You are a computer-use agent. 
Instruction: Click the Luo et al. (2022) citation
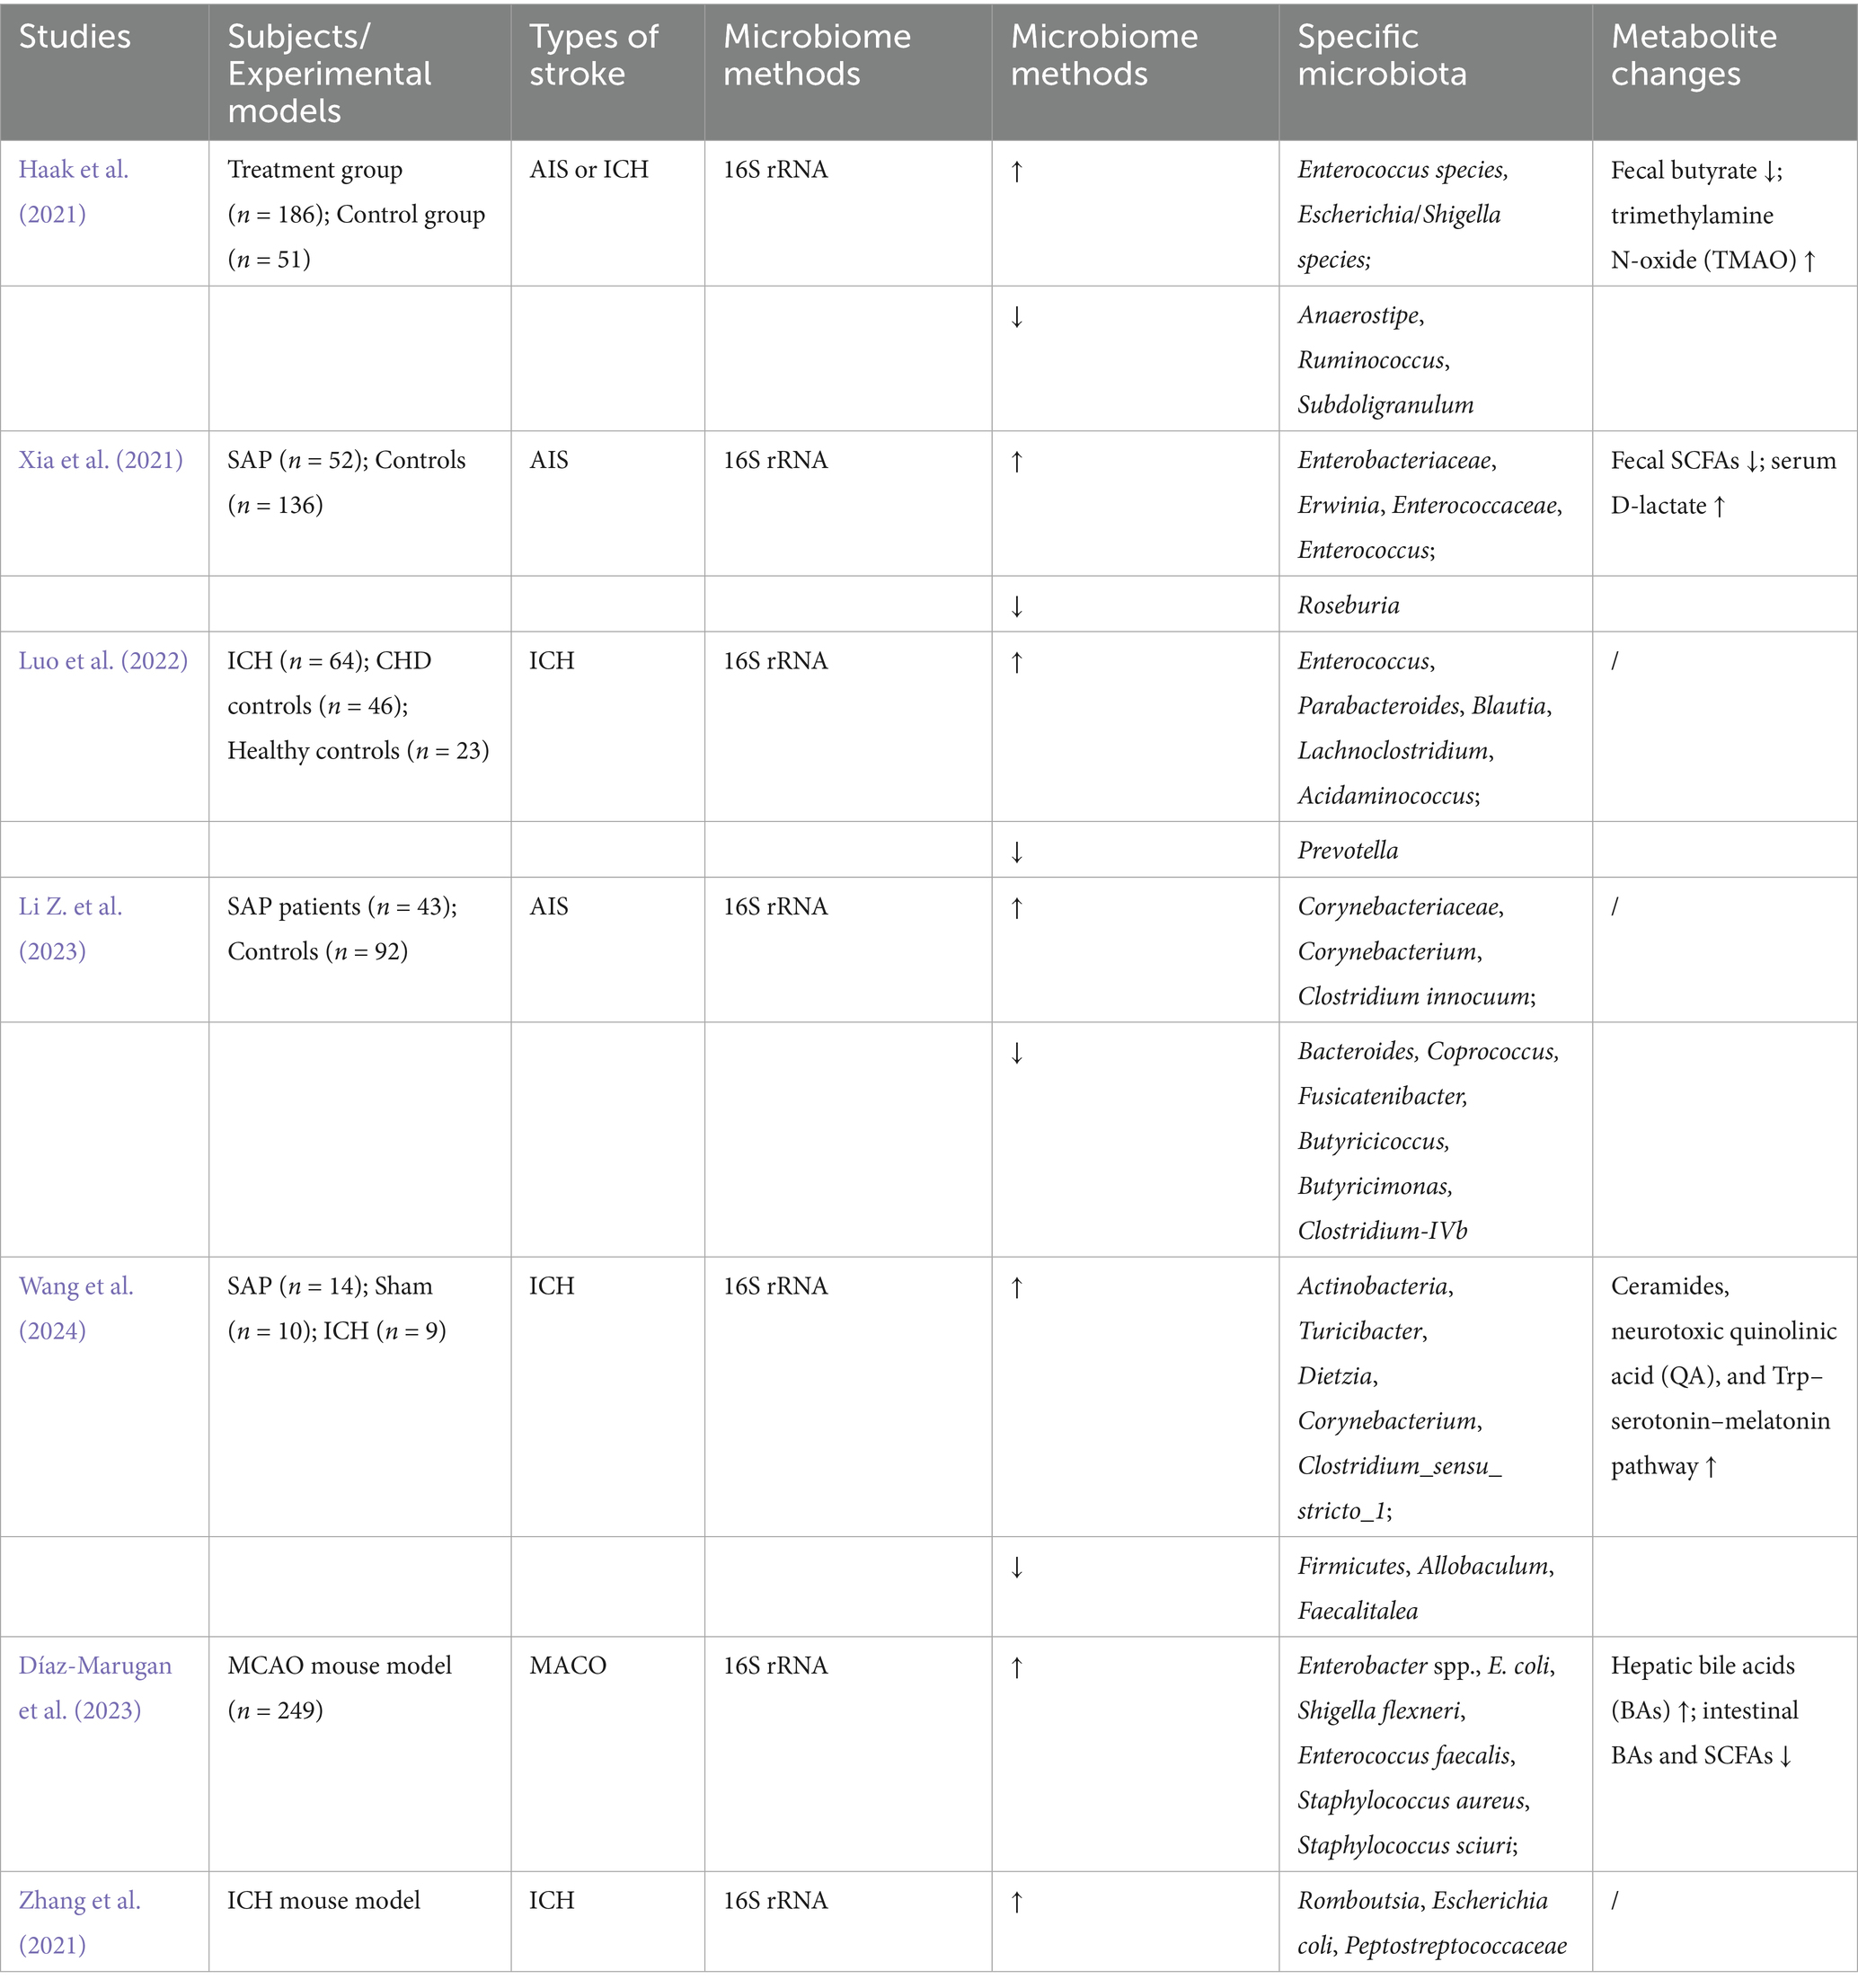[x=103, y=661]
